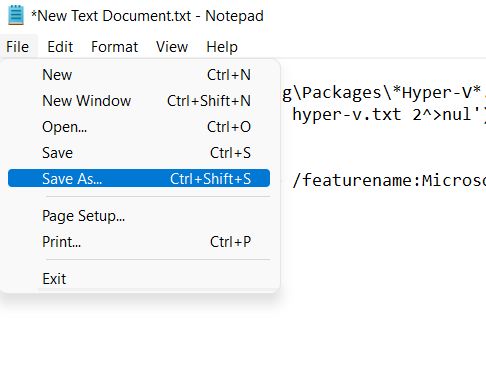This screenshot has height=375, width=486.
Task: Choose Exit to close Notepad
Action: 139,279
